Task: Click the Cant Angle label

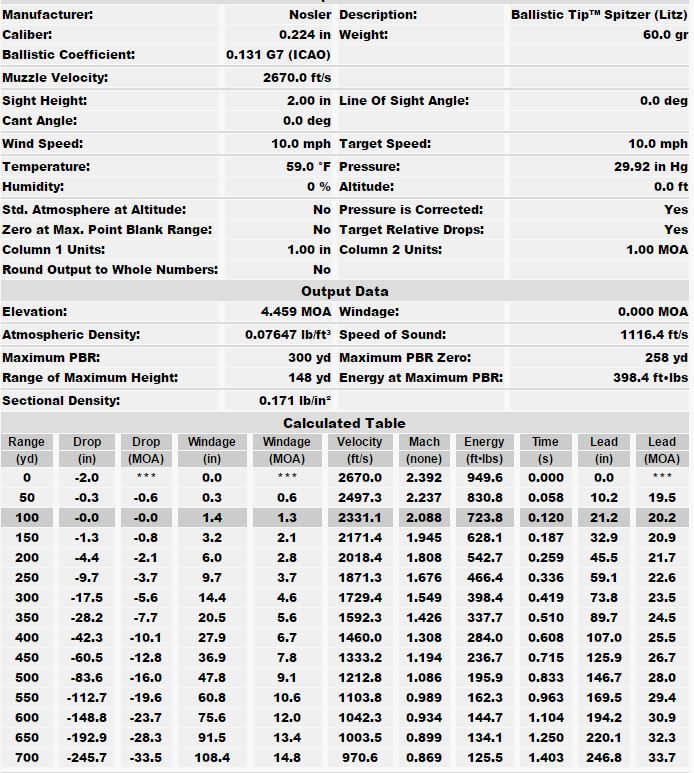Action: (39, 121)
